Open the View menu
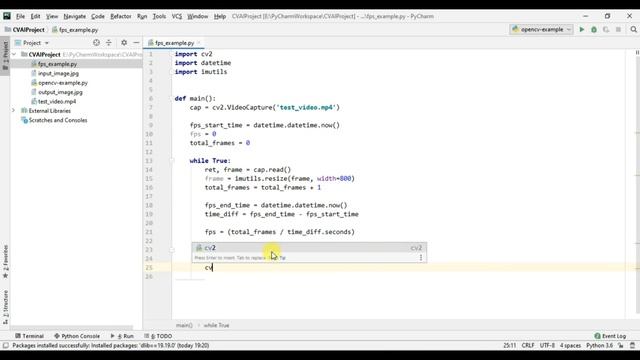The image size is (640, 360). click(x=52, y=16)
